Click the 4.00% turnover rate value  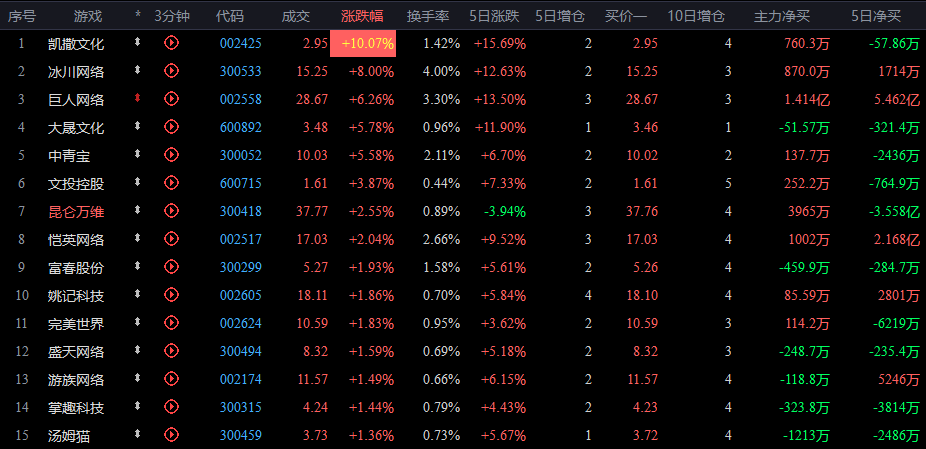coord(441,71)
